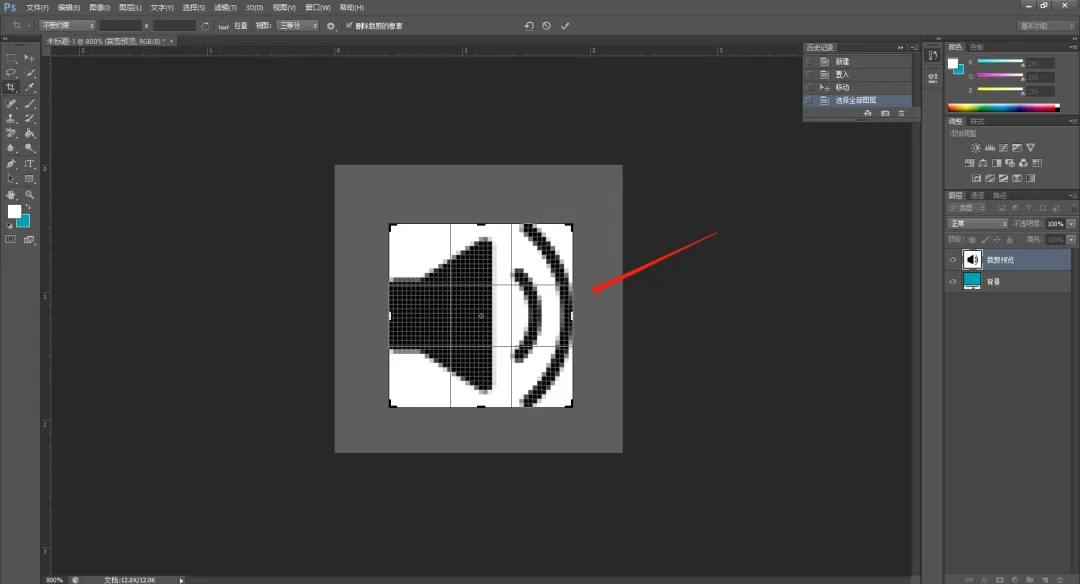Open the layer blend mode dropdown 正常
The image size is (1080, 584).
coord(977,224)
